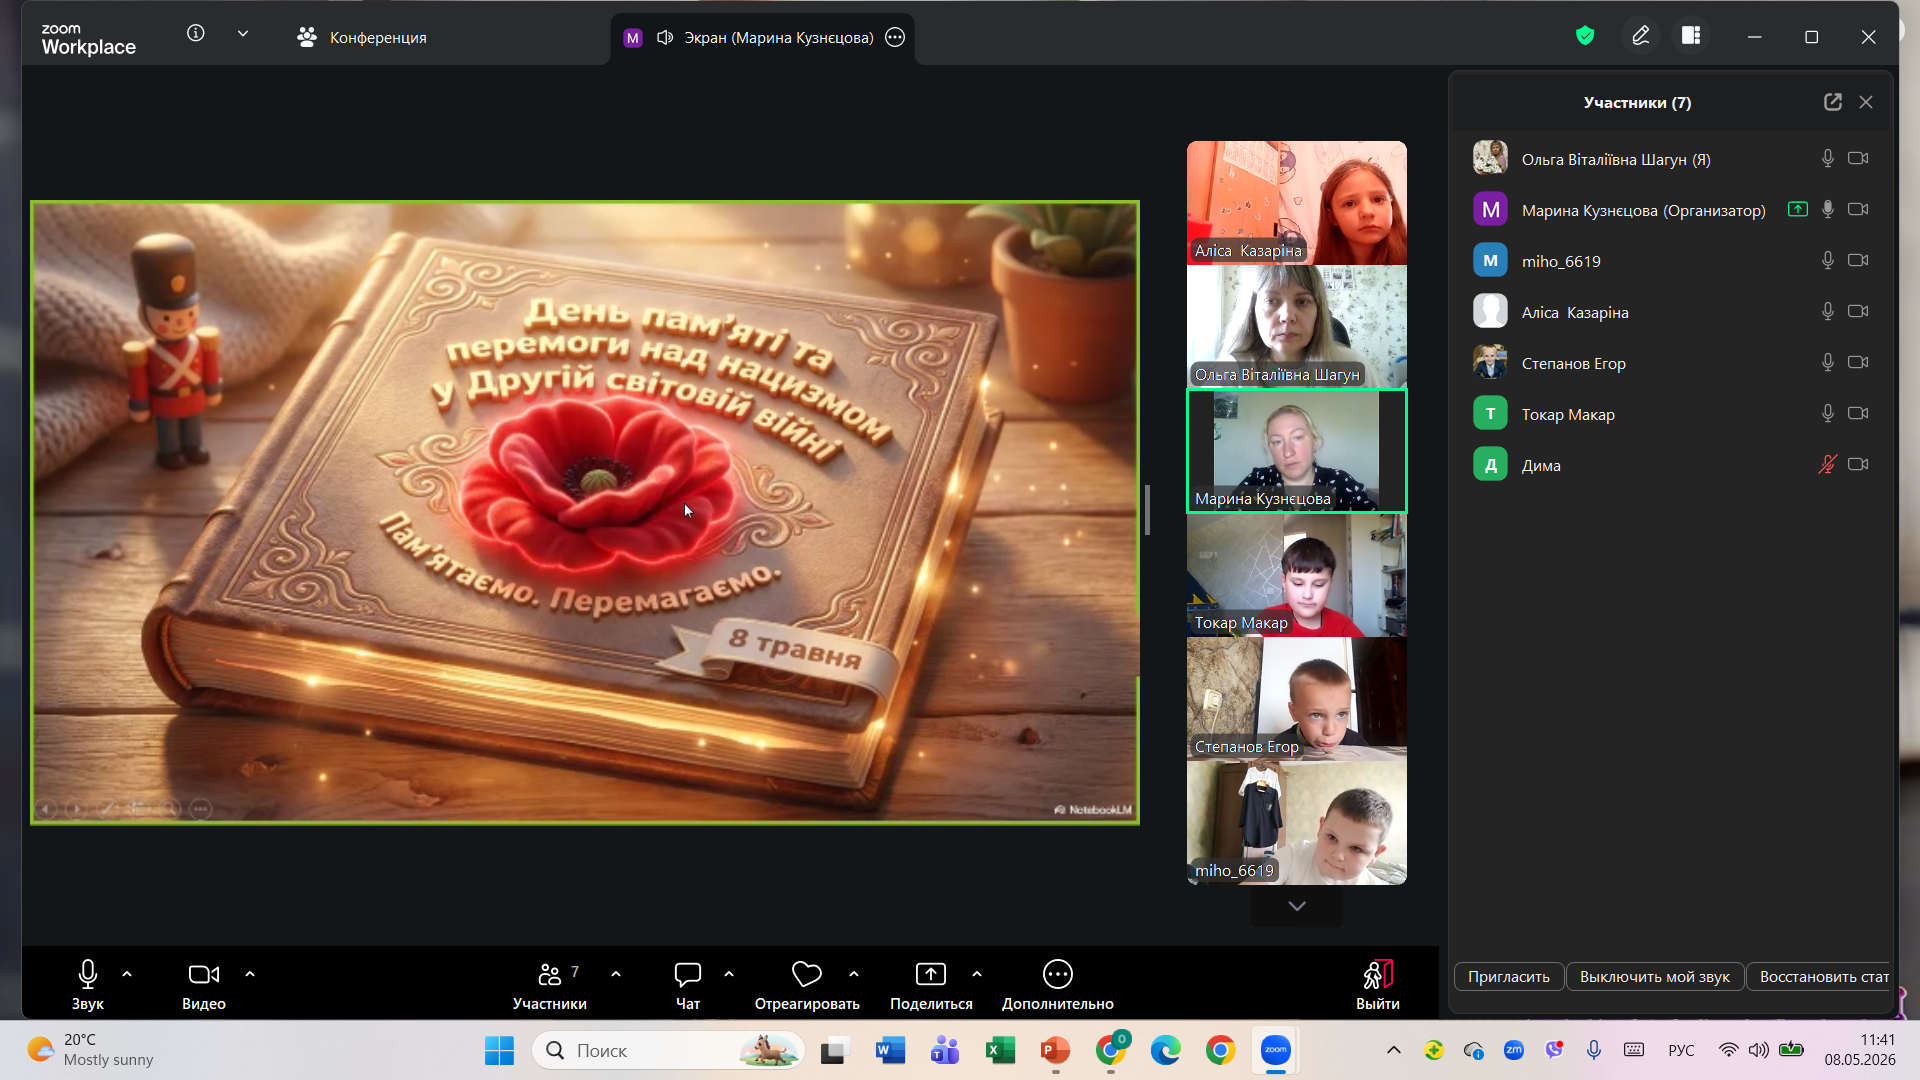Click the Пригласить button
The height and width of the screenshot is (1080, 1920).
click(x=1508, y=977)
